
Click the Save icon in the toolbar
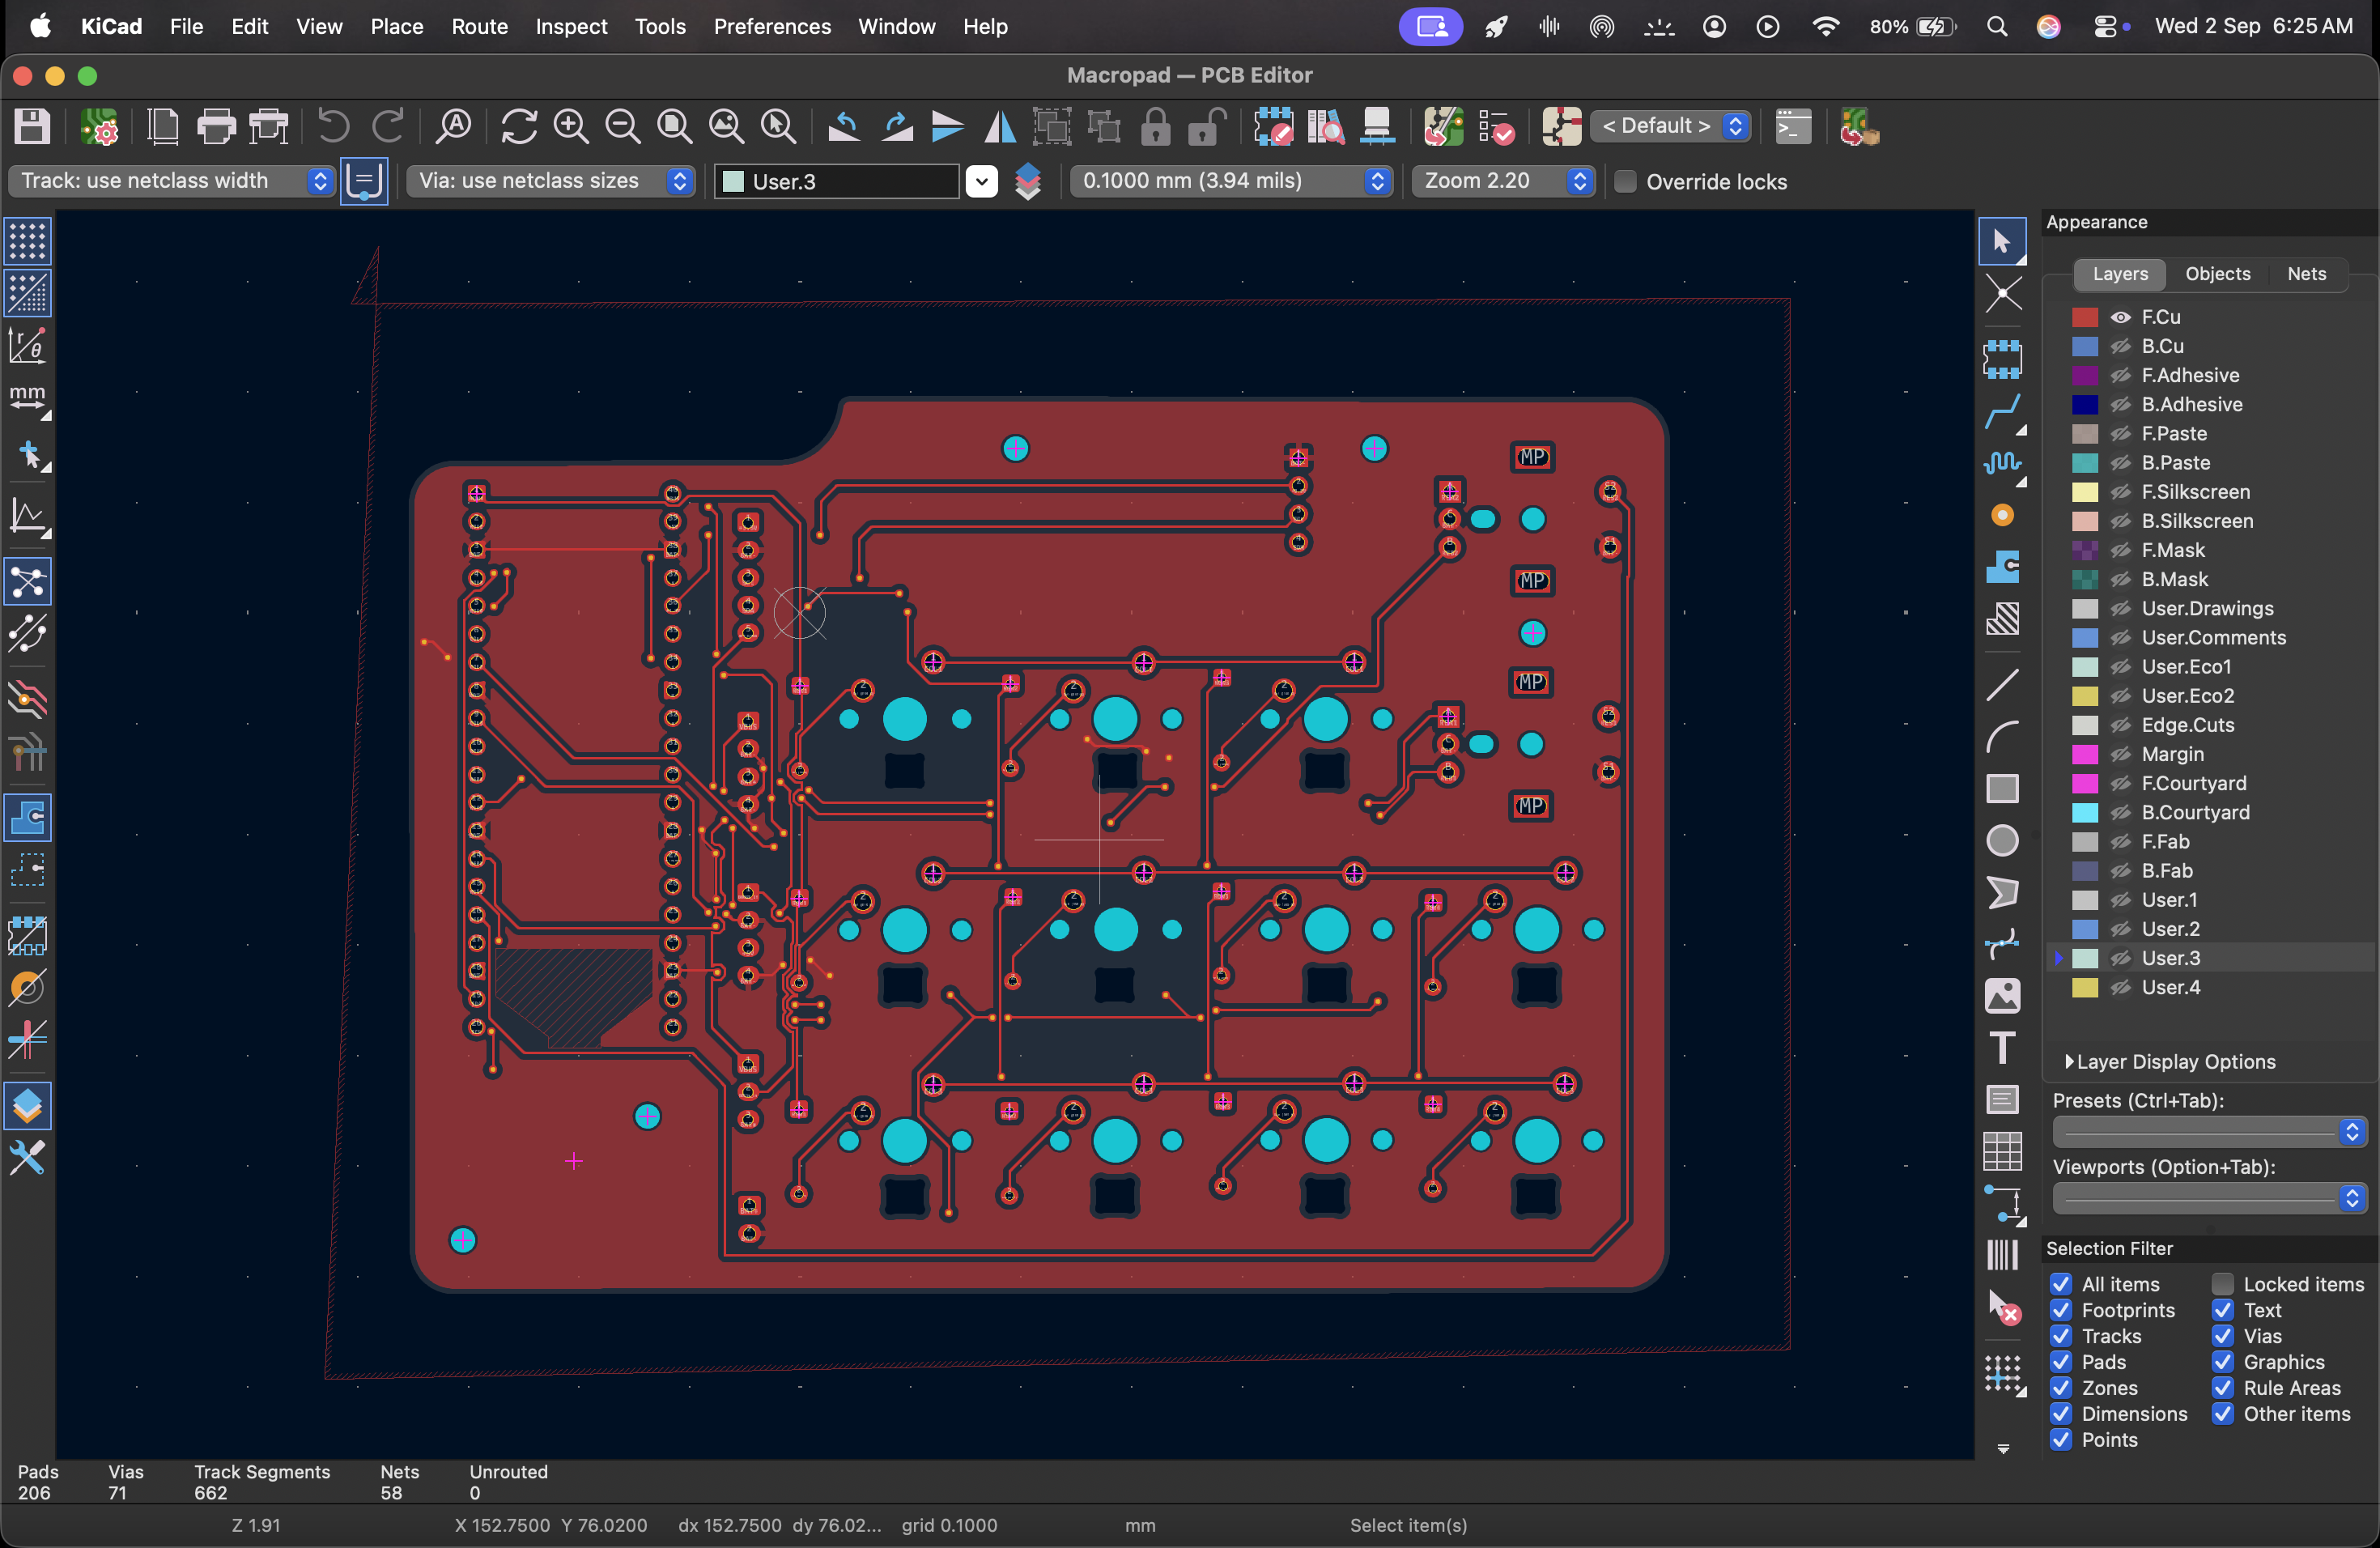click(32, 127)
